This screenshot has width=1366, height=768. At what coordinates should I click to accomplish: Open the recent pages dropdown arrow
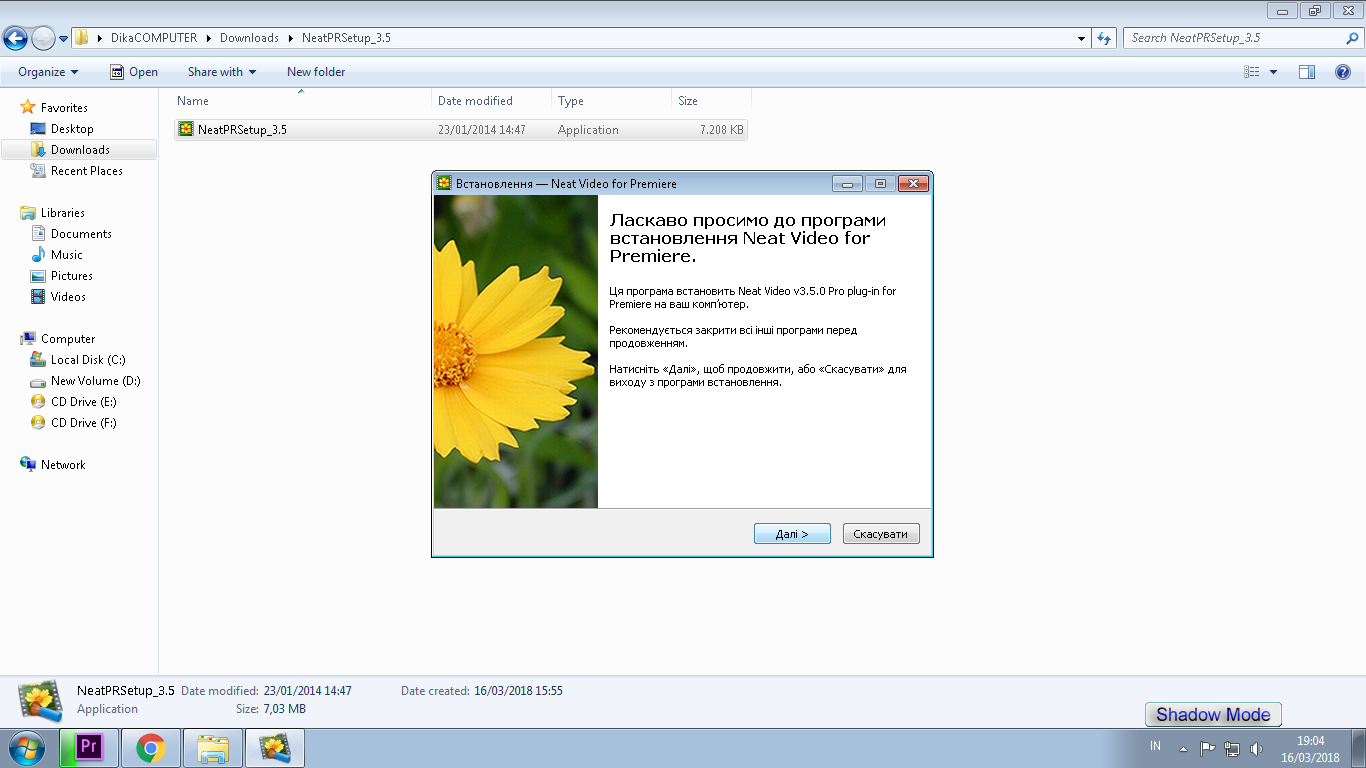click(x=63, y=39)
